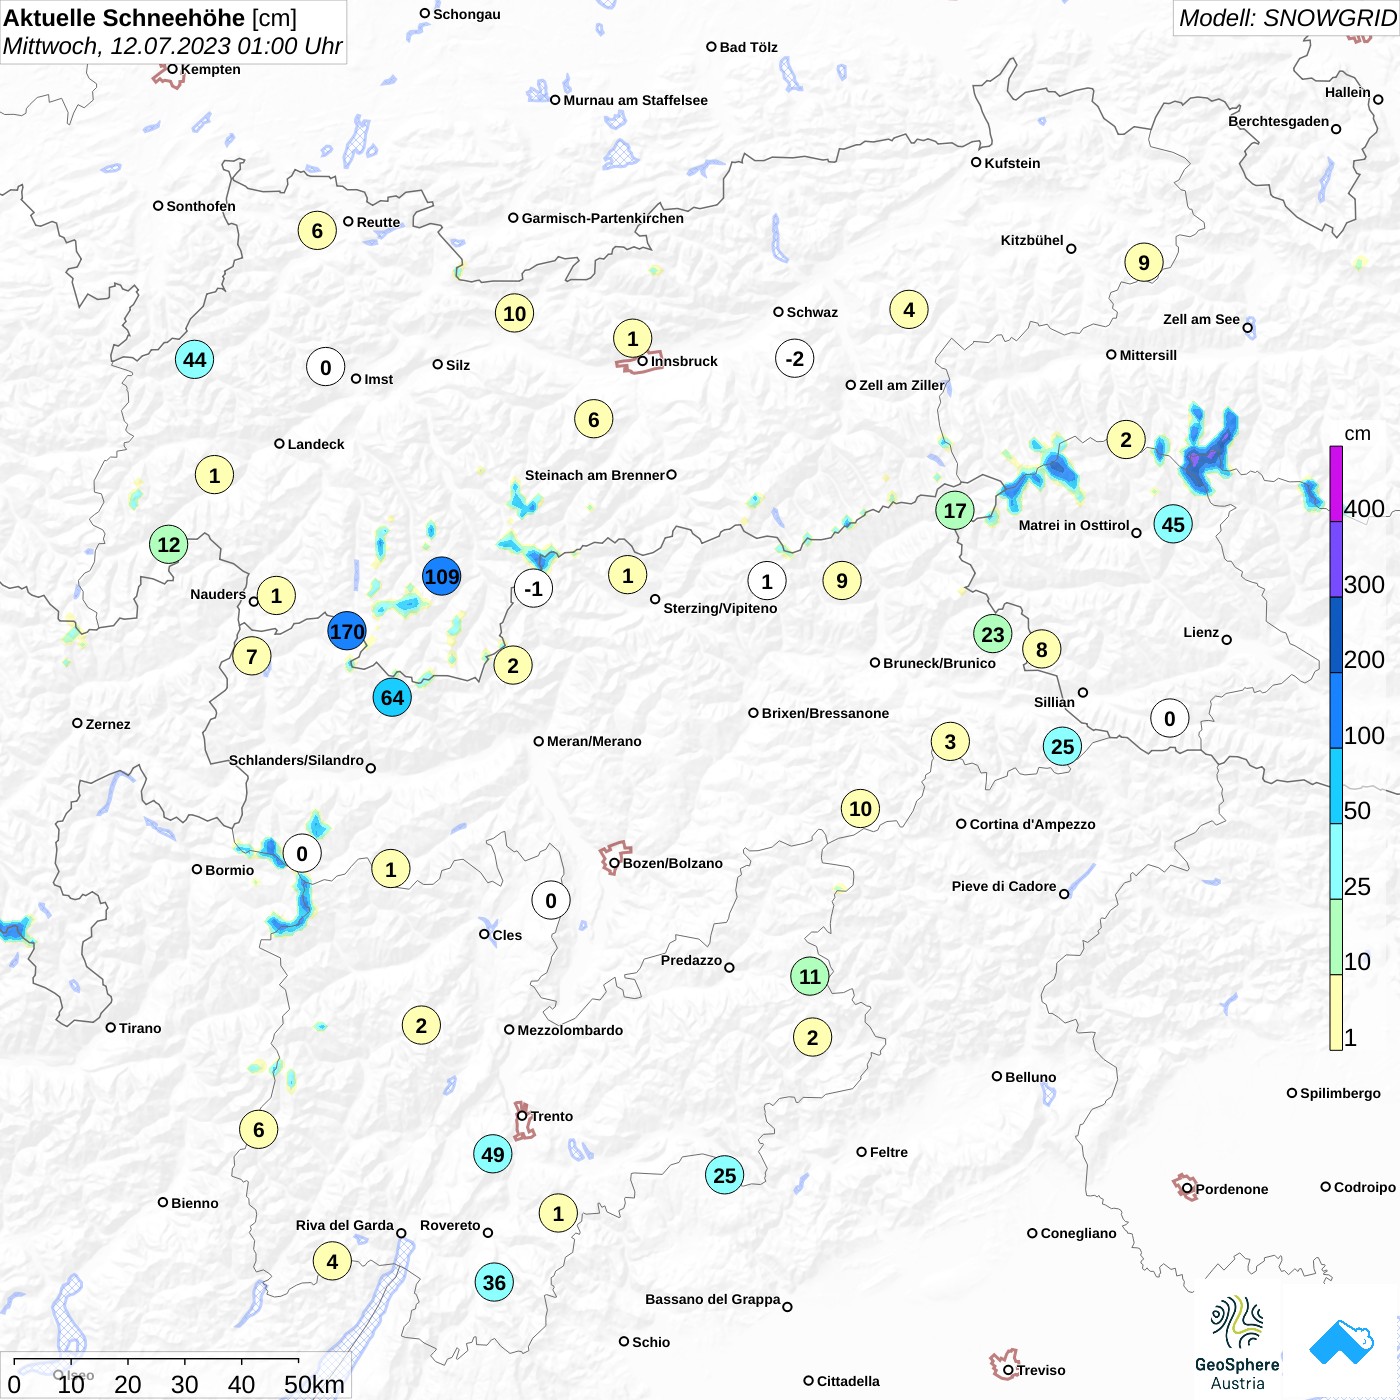Pick the station marker showing 64
1400x1400 pixels.
click(392, 698)
